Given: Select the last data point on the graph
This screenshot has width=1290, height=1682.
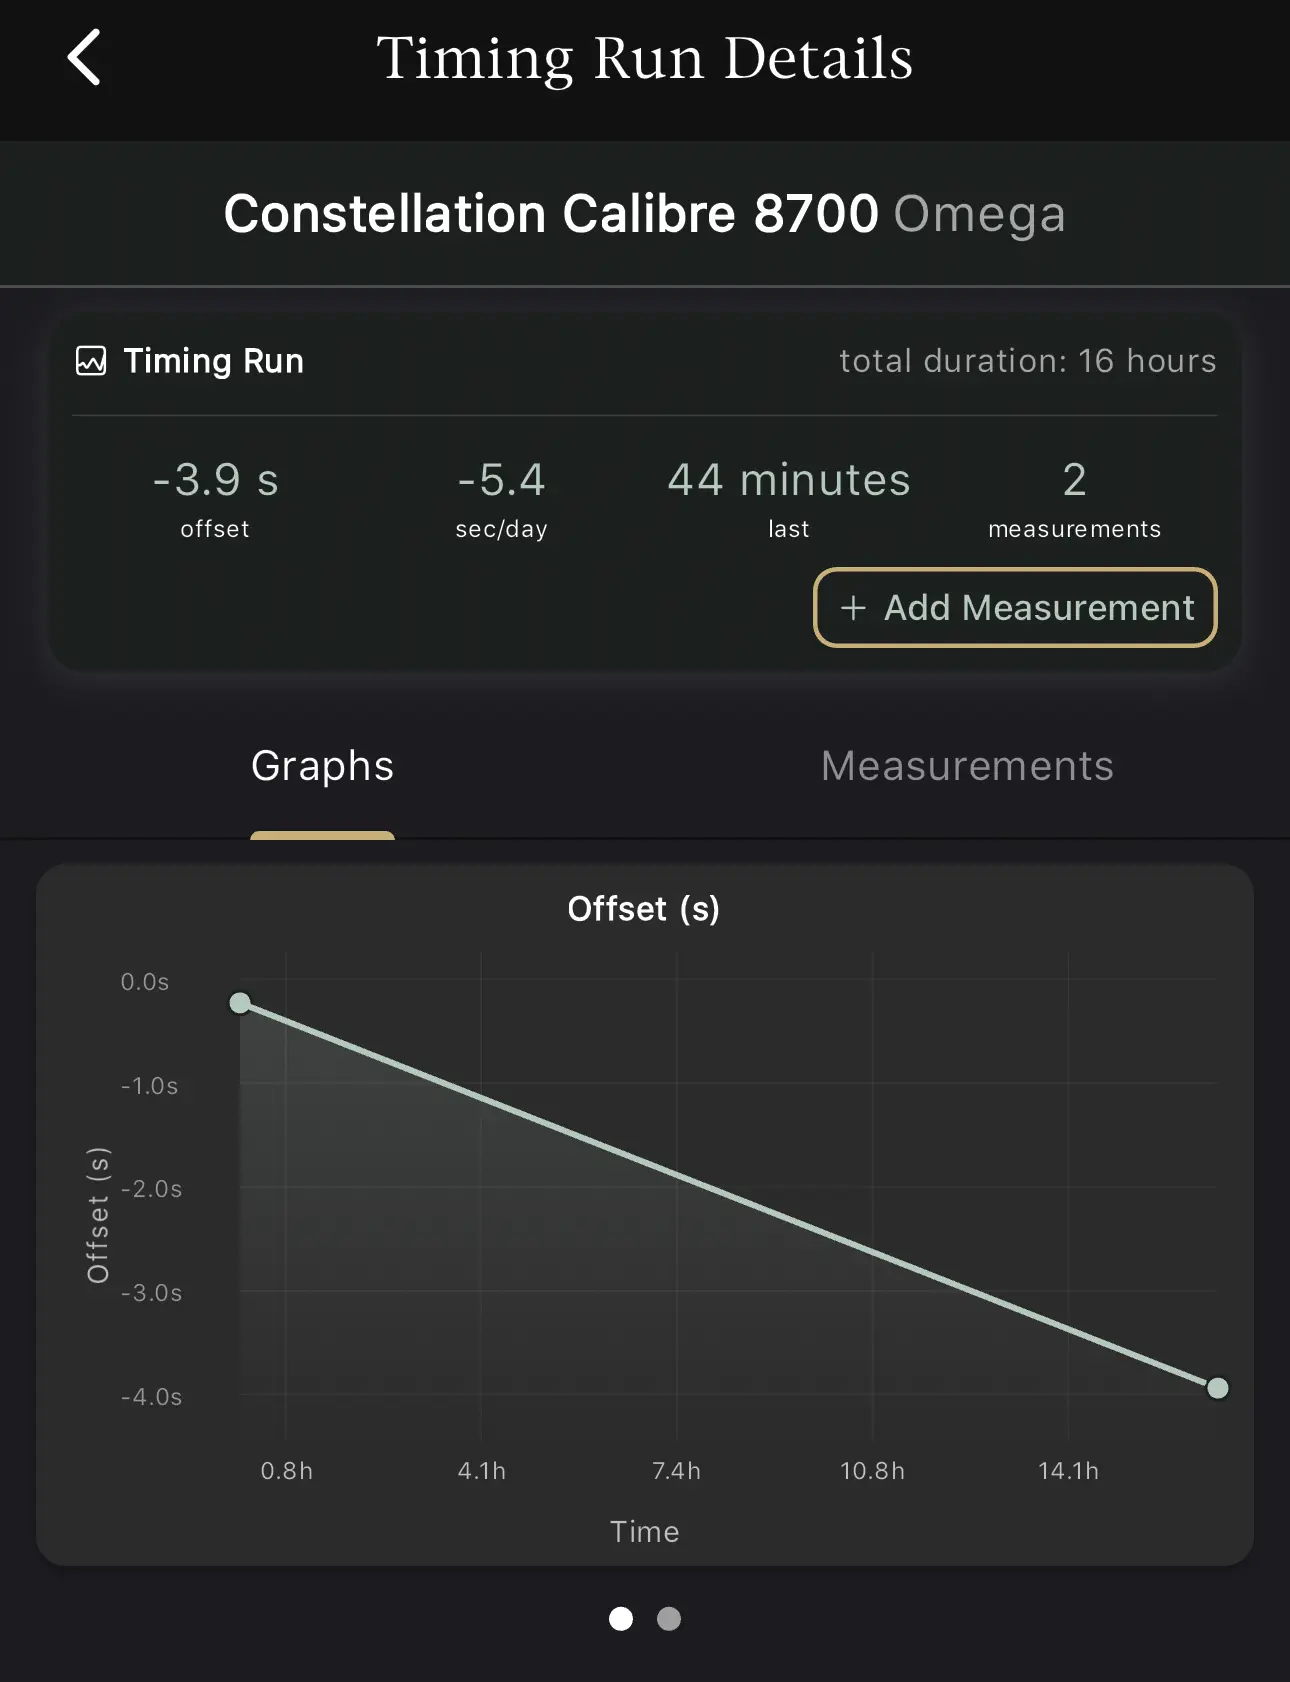Looking at the screenshot, I should (1217, 1388).
